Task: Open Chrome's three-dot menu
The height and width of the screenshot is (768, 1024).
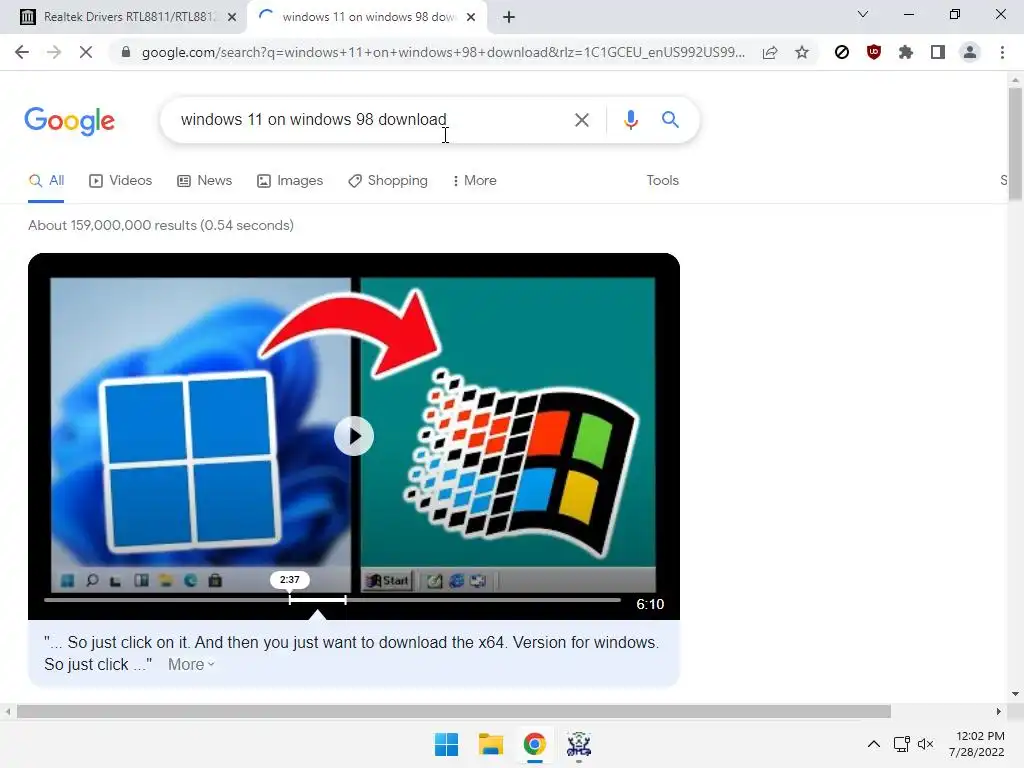Action: (x=1002, y=52)
